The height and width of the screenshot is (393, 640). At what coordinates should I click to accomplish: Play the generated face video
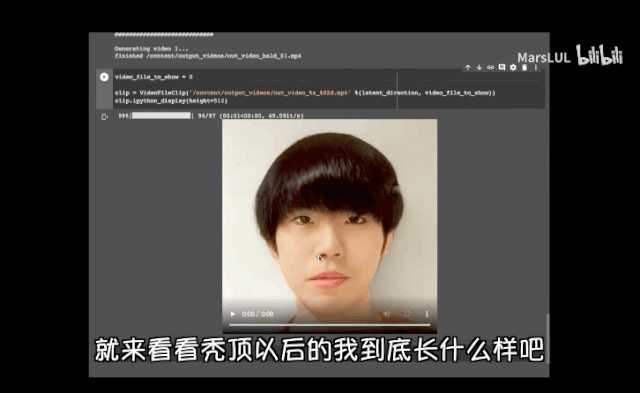click(x=233, y=314)
